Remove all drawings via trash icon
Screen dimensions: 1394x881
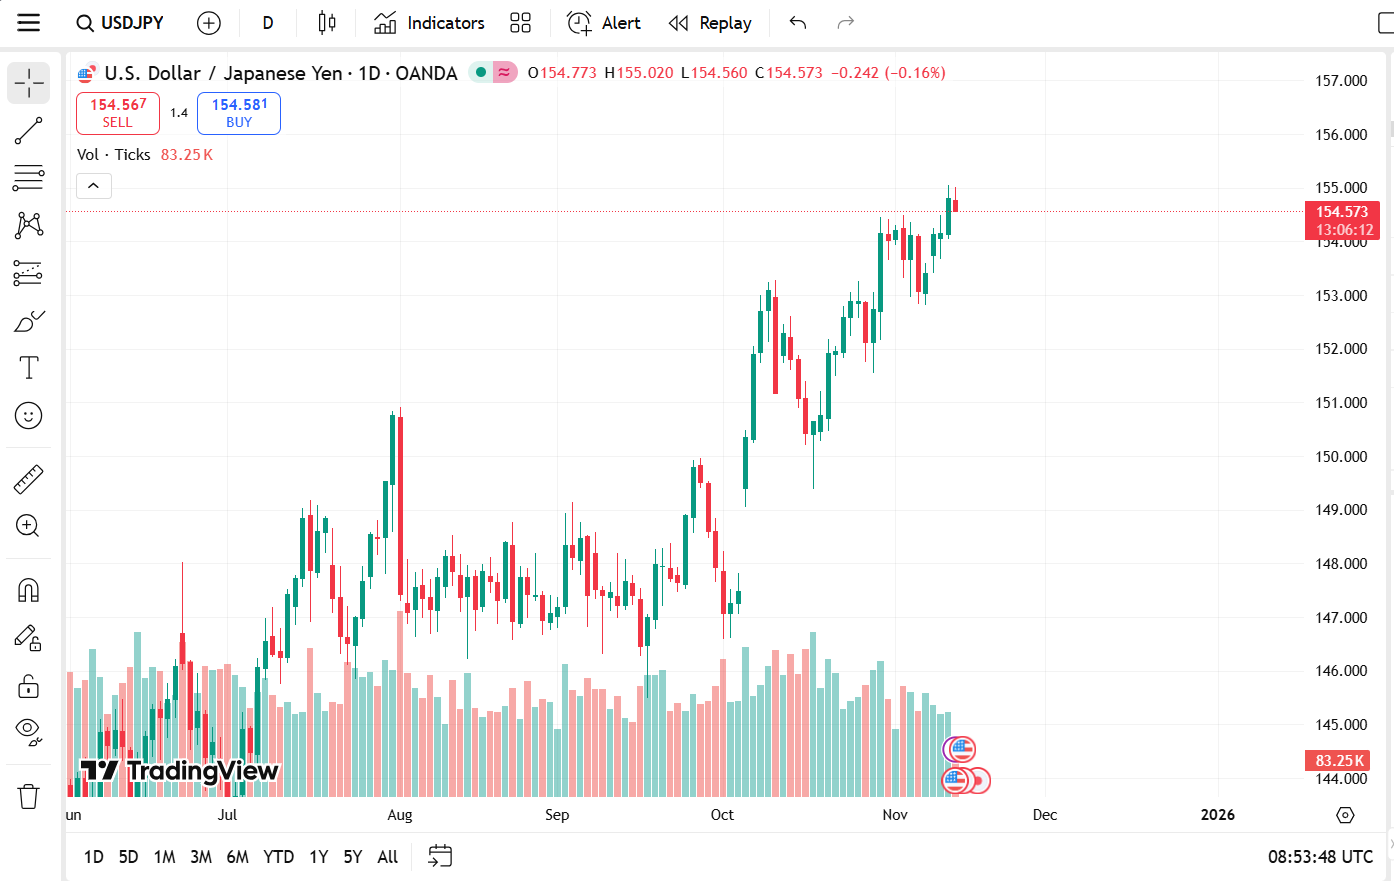pos(28,795)
